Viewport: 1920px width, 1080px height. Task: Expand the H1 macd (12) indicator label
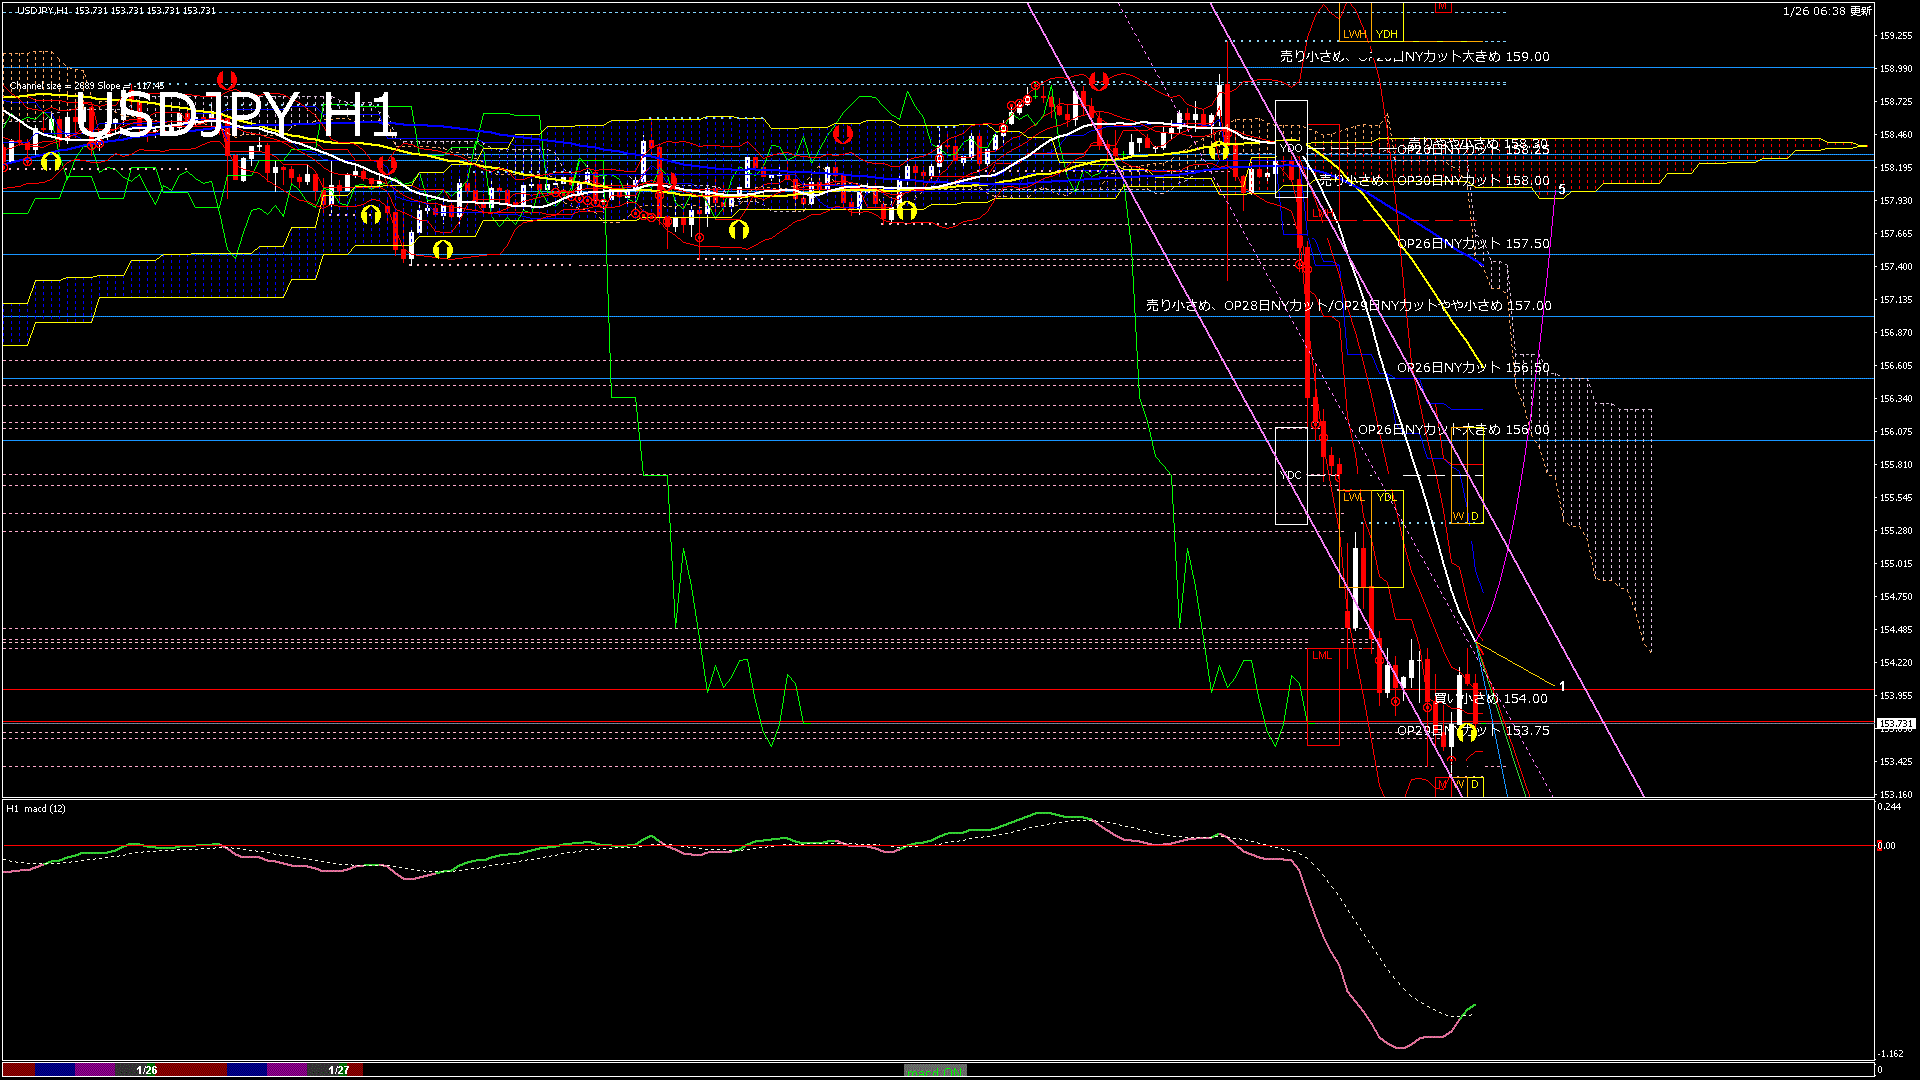pyautogui.click(x=37, y=808)
